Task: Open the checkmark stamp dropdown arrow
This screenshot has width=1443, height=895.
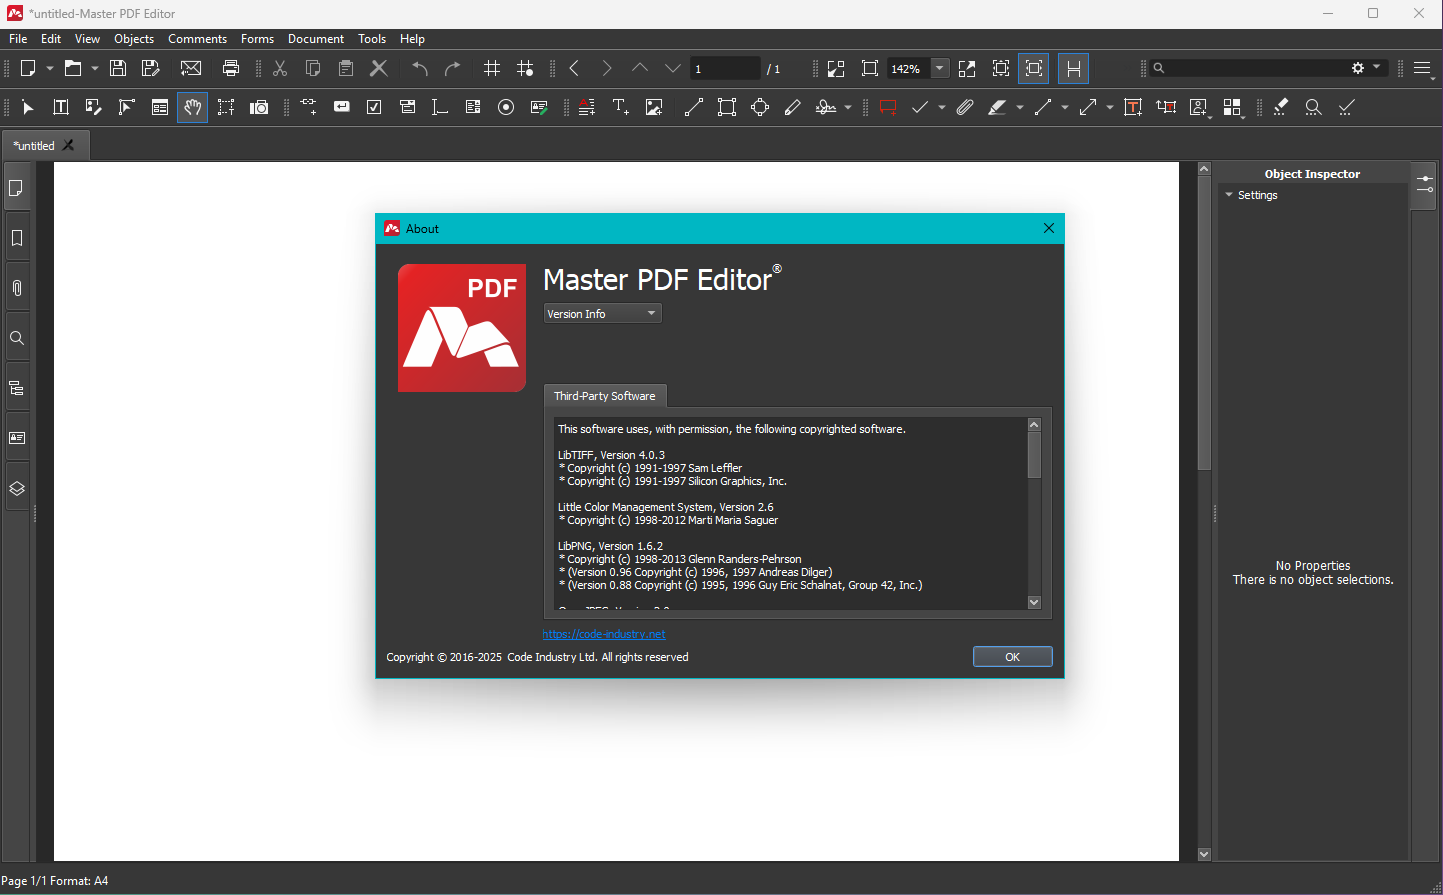Action: pyautogui.click(x=942, y=107)
